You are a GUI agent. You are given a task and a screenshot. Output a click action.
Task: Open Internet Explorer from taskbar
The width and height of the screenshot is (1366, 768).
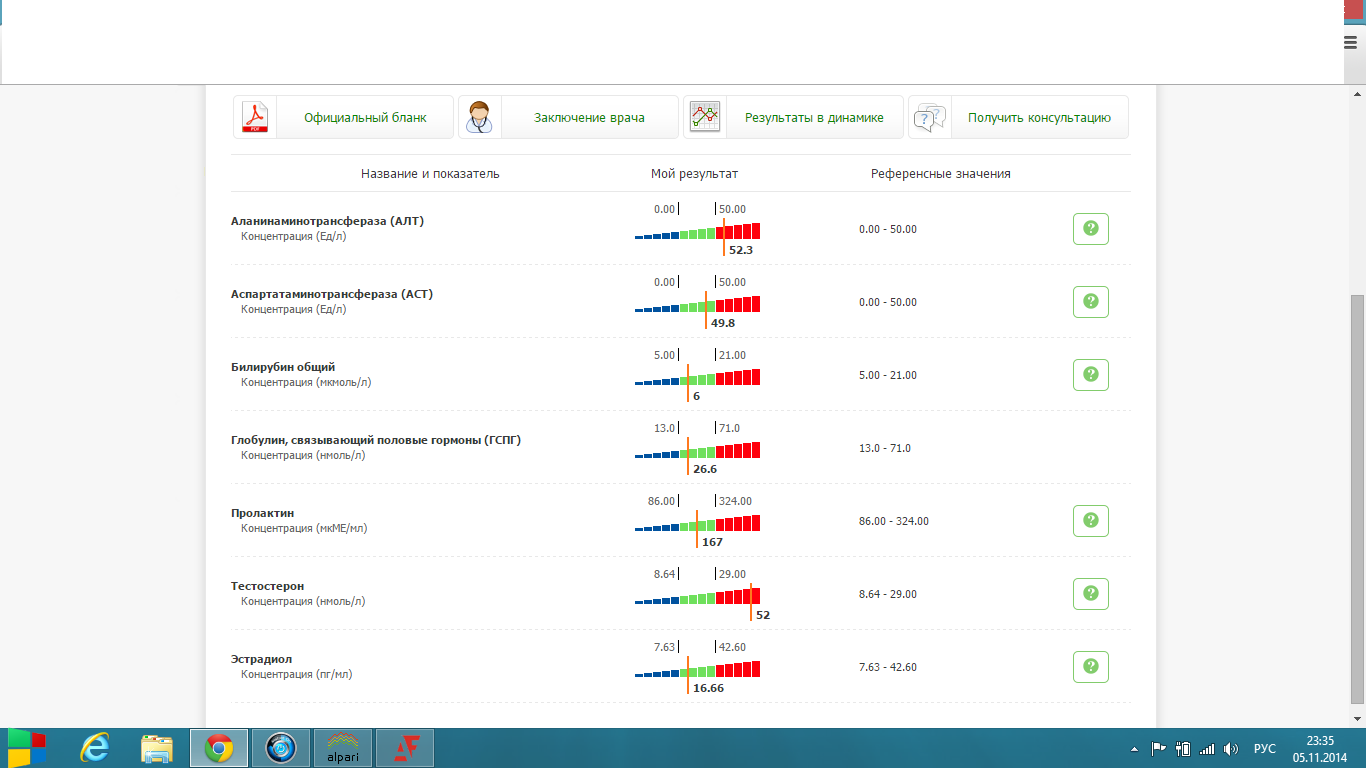[x=96, y=748]
